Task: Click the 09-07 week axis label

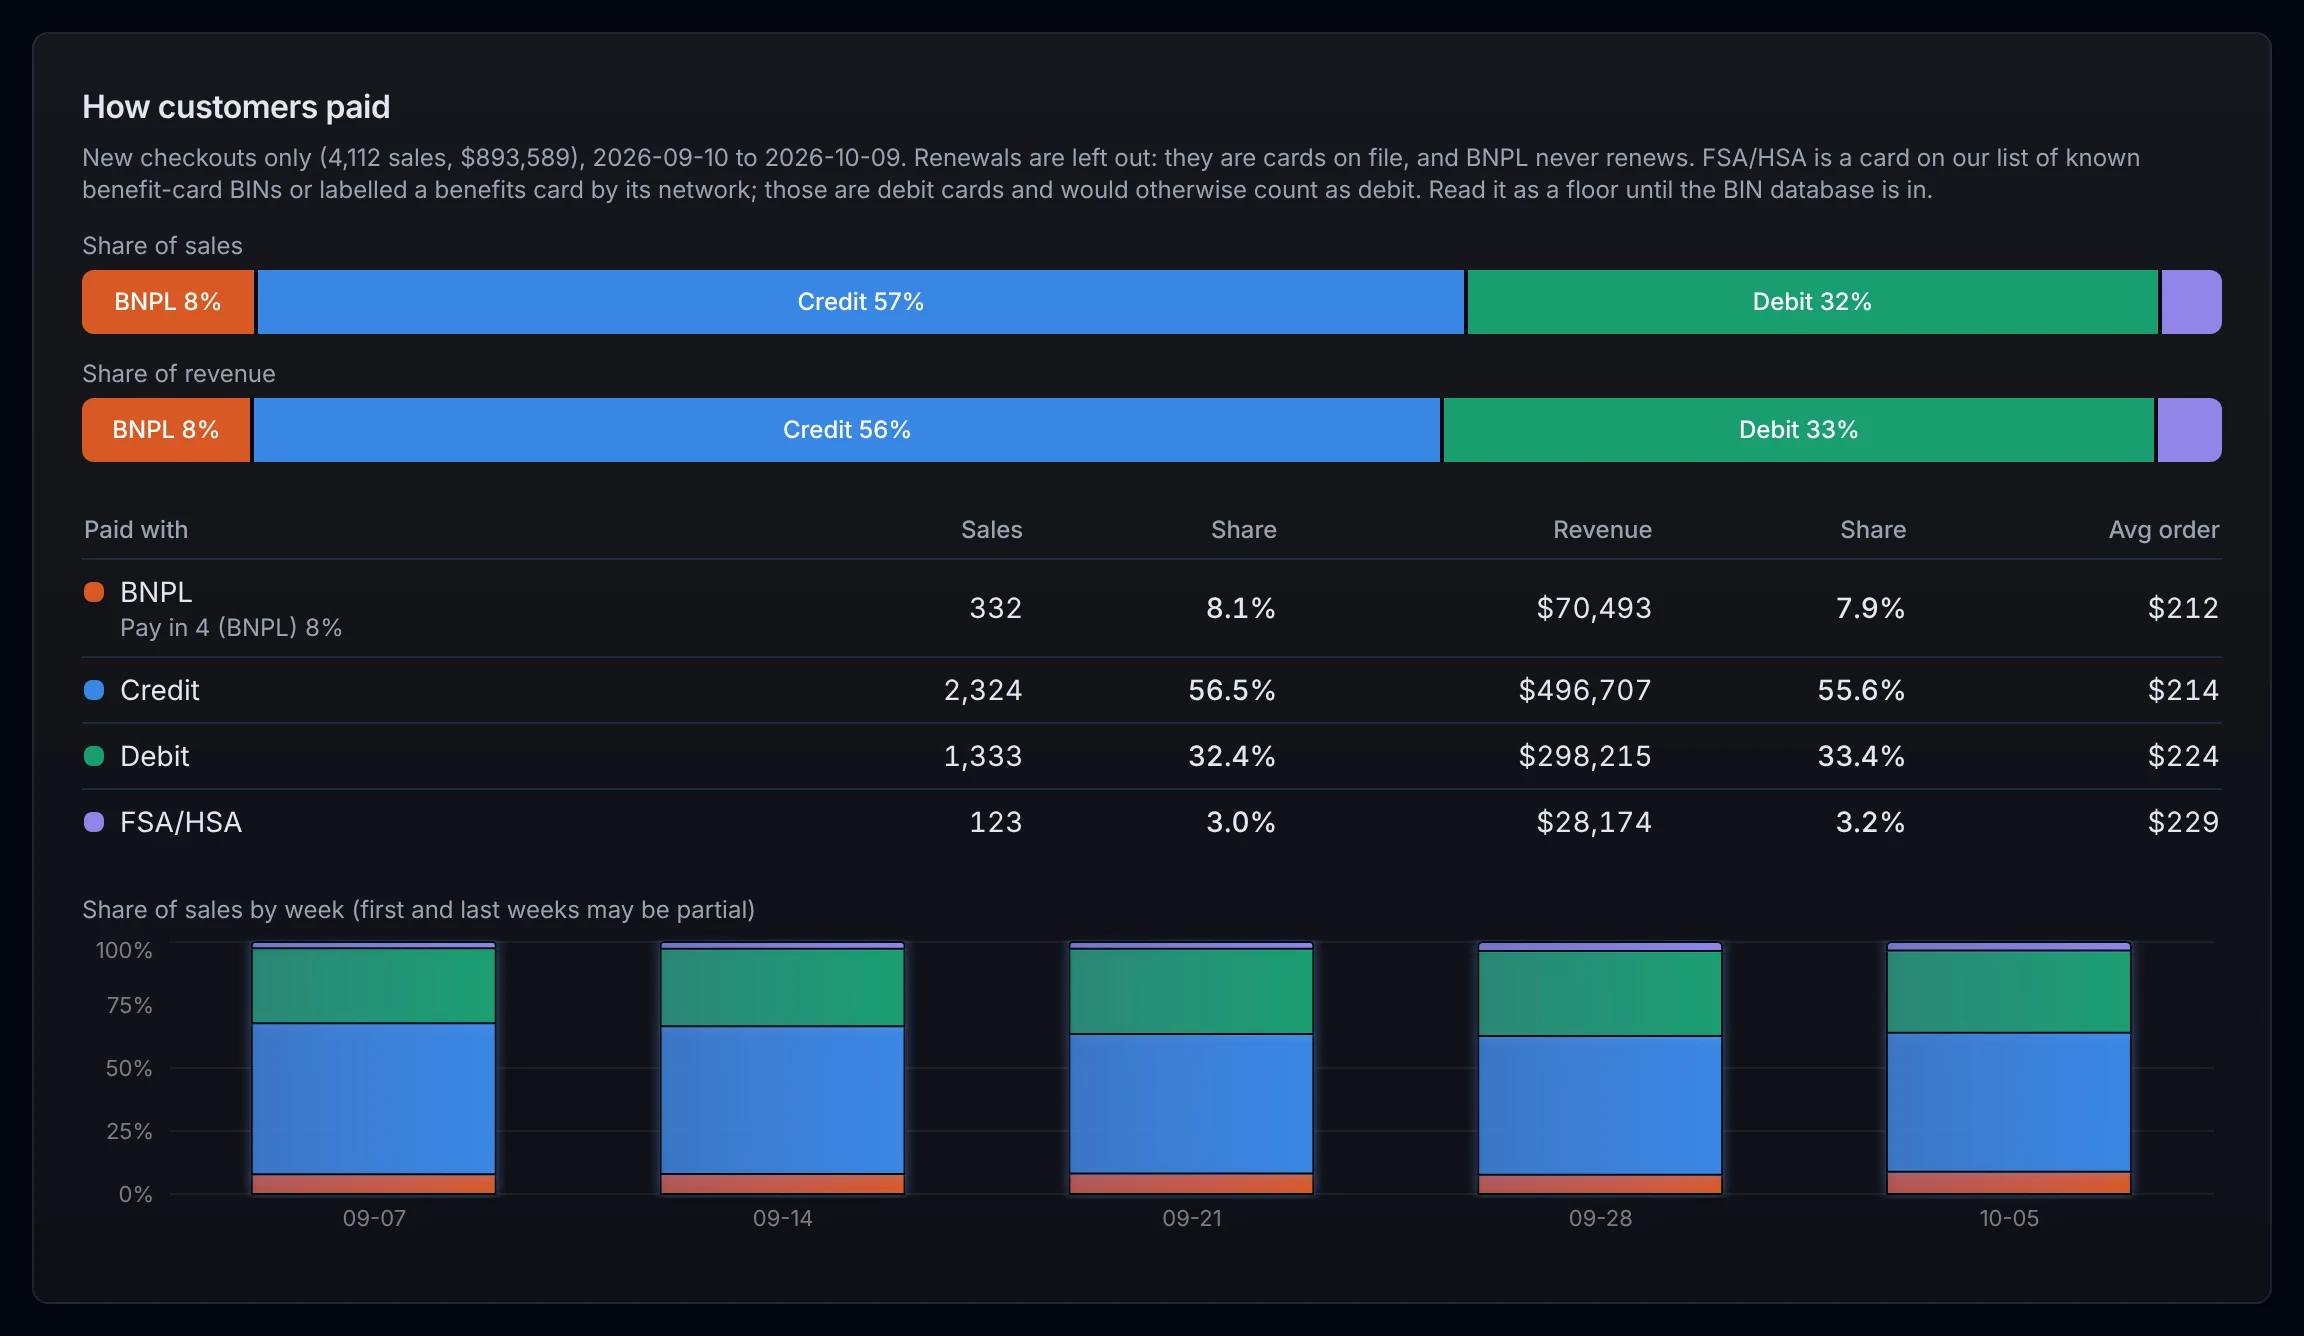Action: click(x=374, y=1218)
